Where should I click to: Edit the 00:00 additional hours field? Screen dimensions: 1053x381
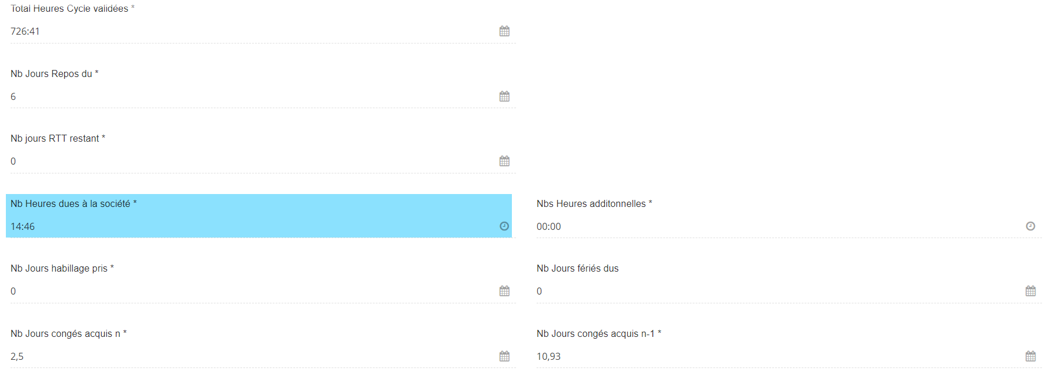click(779, 226)
